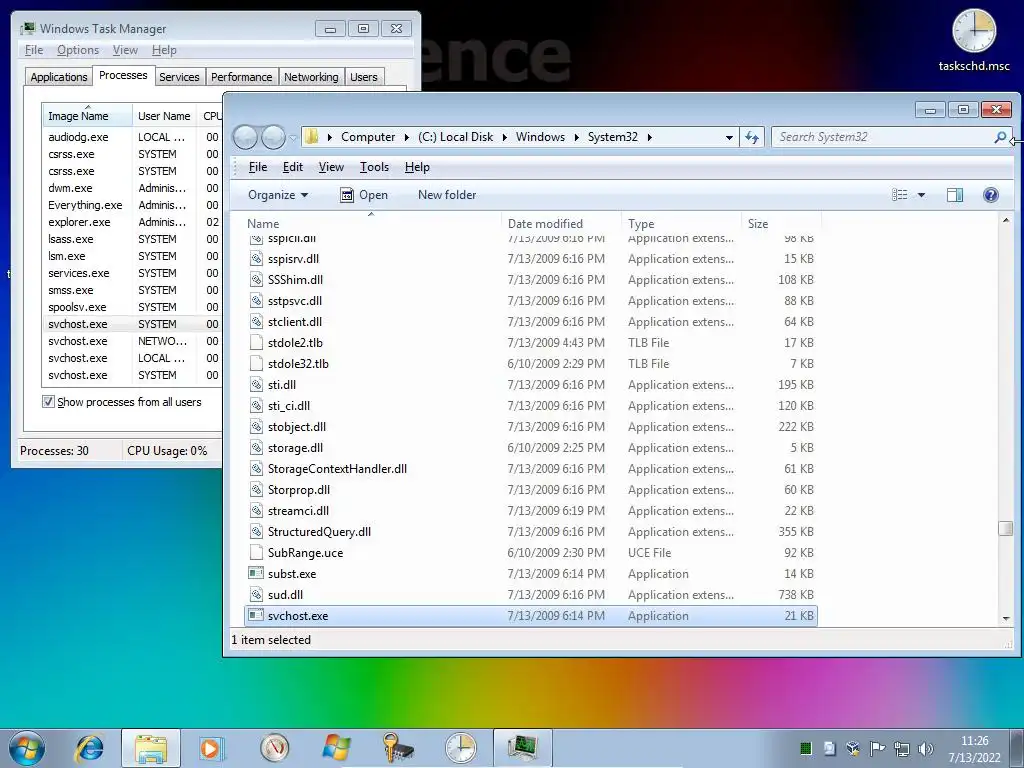The width and height of the screenshot is (1024, 768).
Task: Click the sti.dll file icon
Action: coord(256,385)
